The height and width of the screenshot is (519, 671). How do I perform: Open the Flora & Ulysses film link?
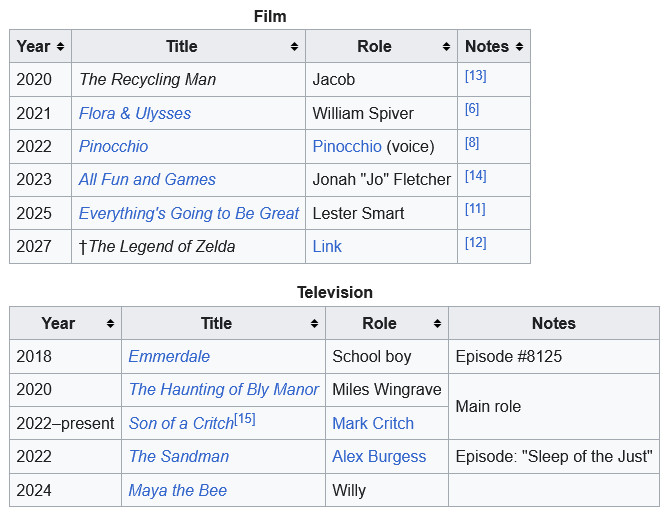(x=135, y=113)
